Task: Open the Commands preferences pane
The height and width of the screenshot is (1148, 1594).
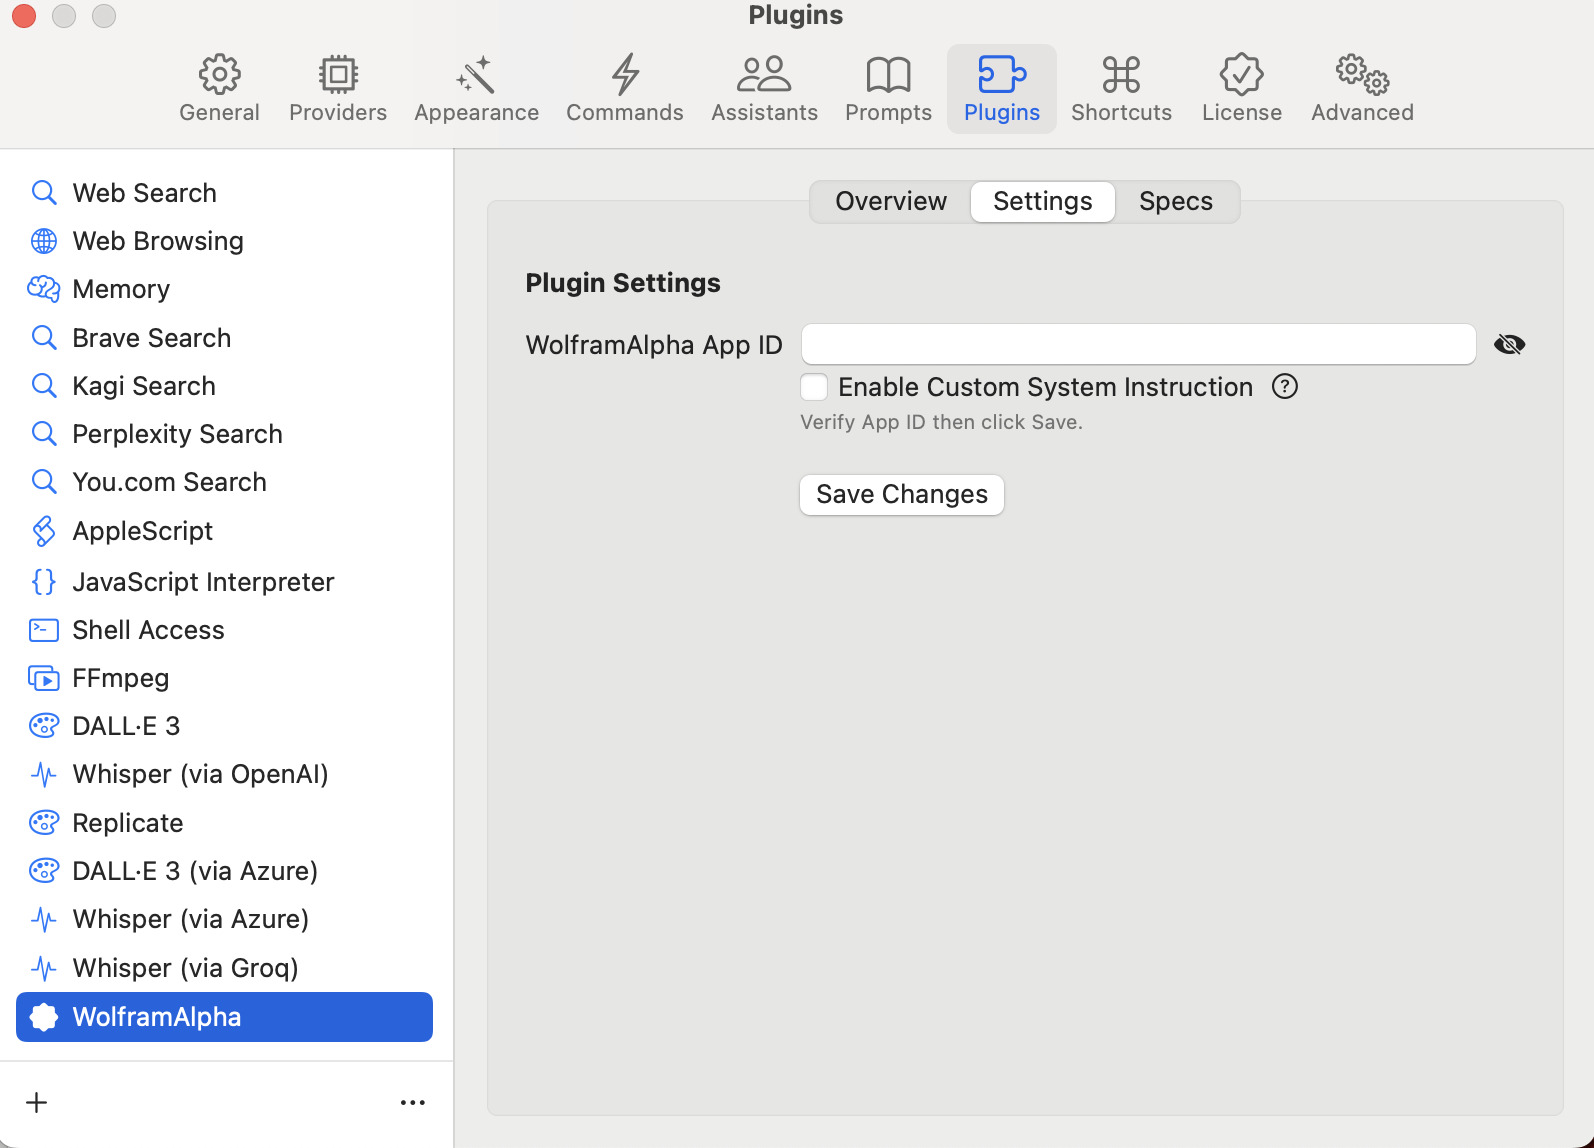Action: (x=624, y=89)
